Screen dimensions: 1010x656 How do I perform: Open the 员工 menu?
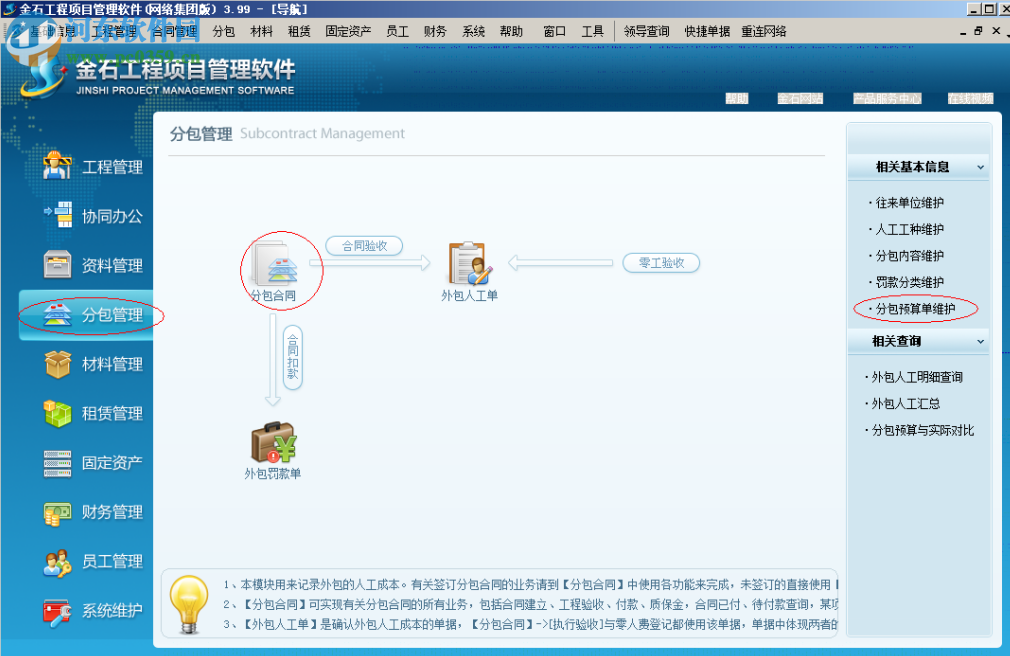(x=397, y=31)
